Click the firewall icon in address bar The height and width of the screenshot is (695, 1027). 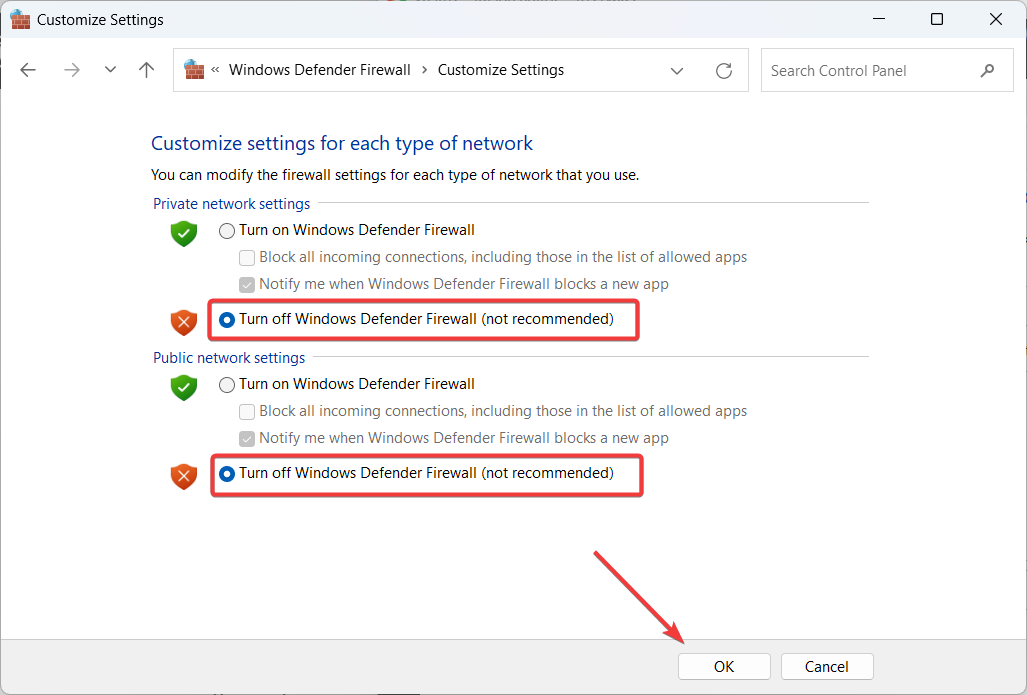click(x=194, y=70)
